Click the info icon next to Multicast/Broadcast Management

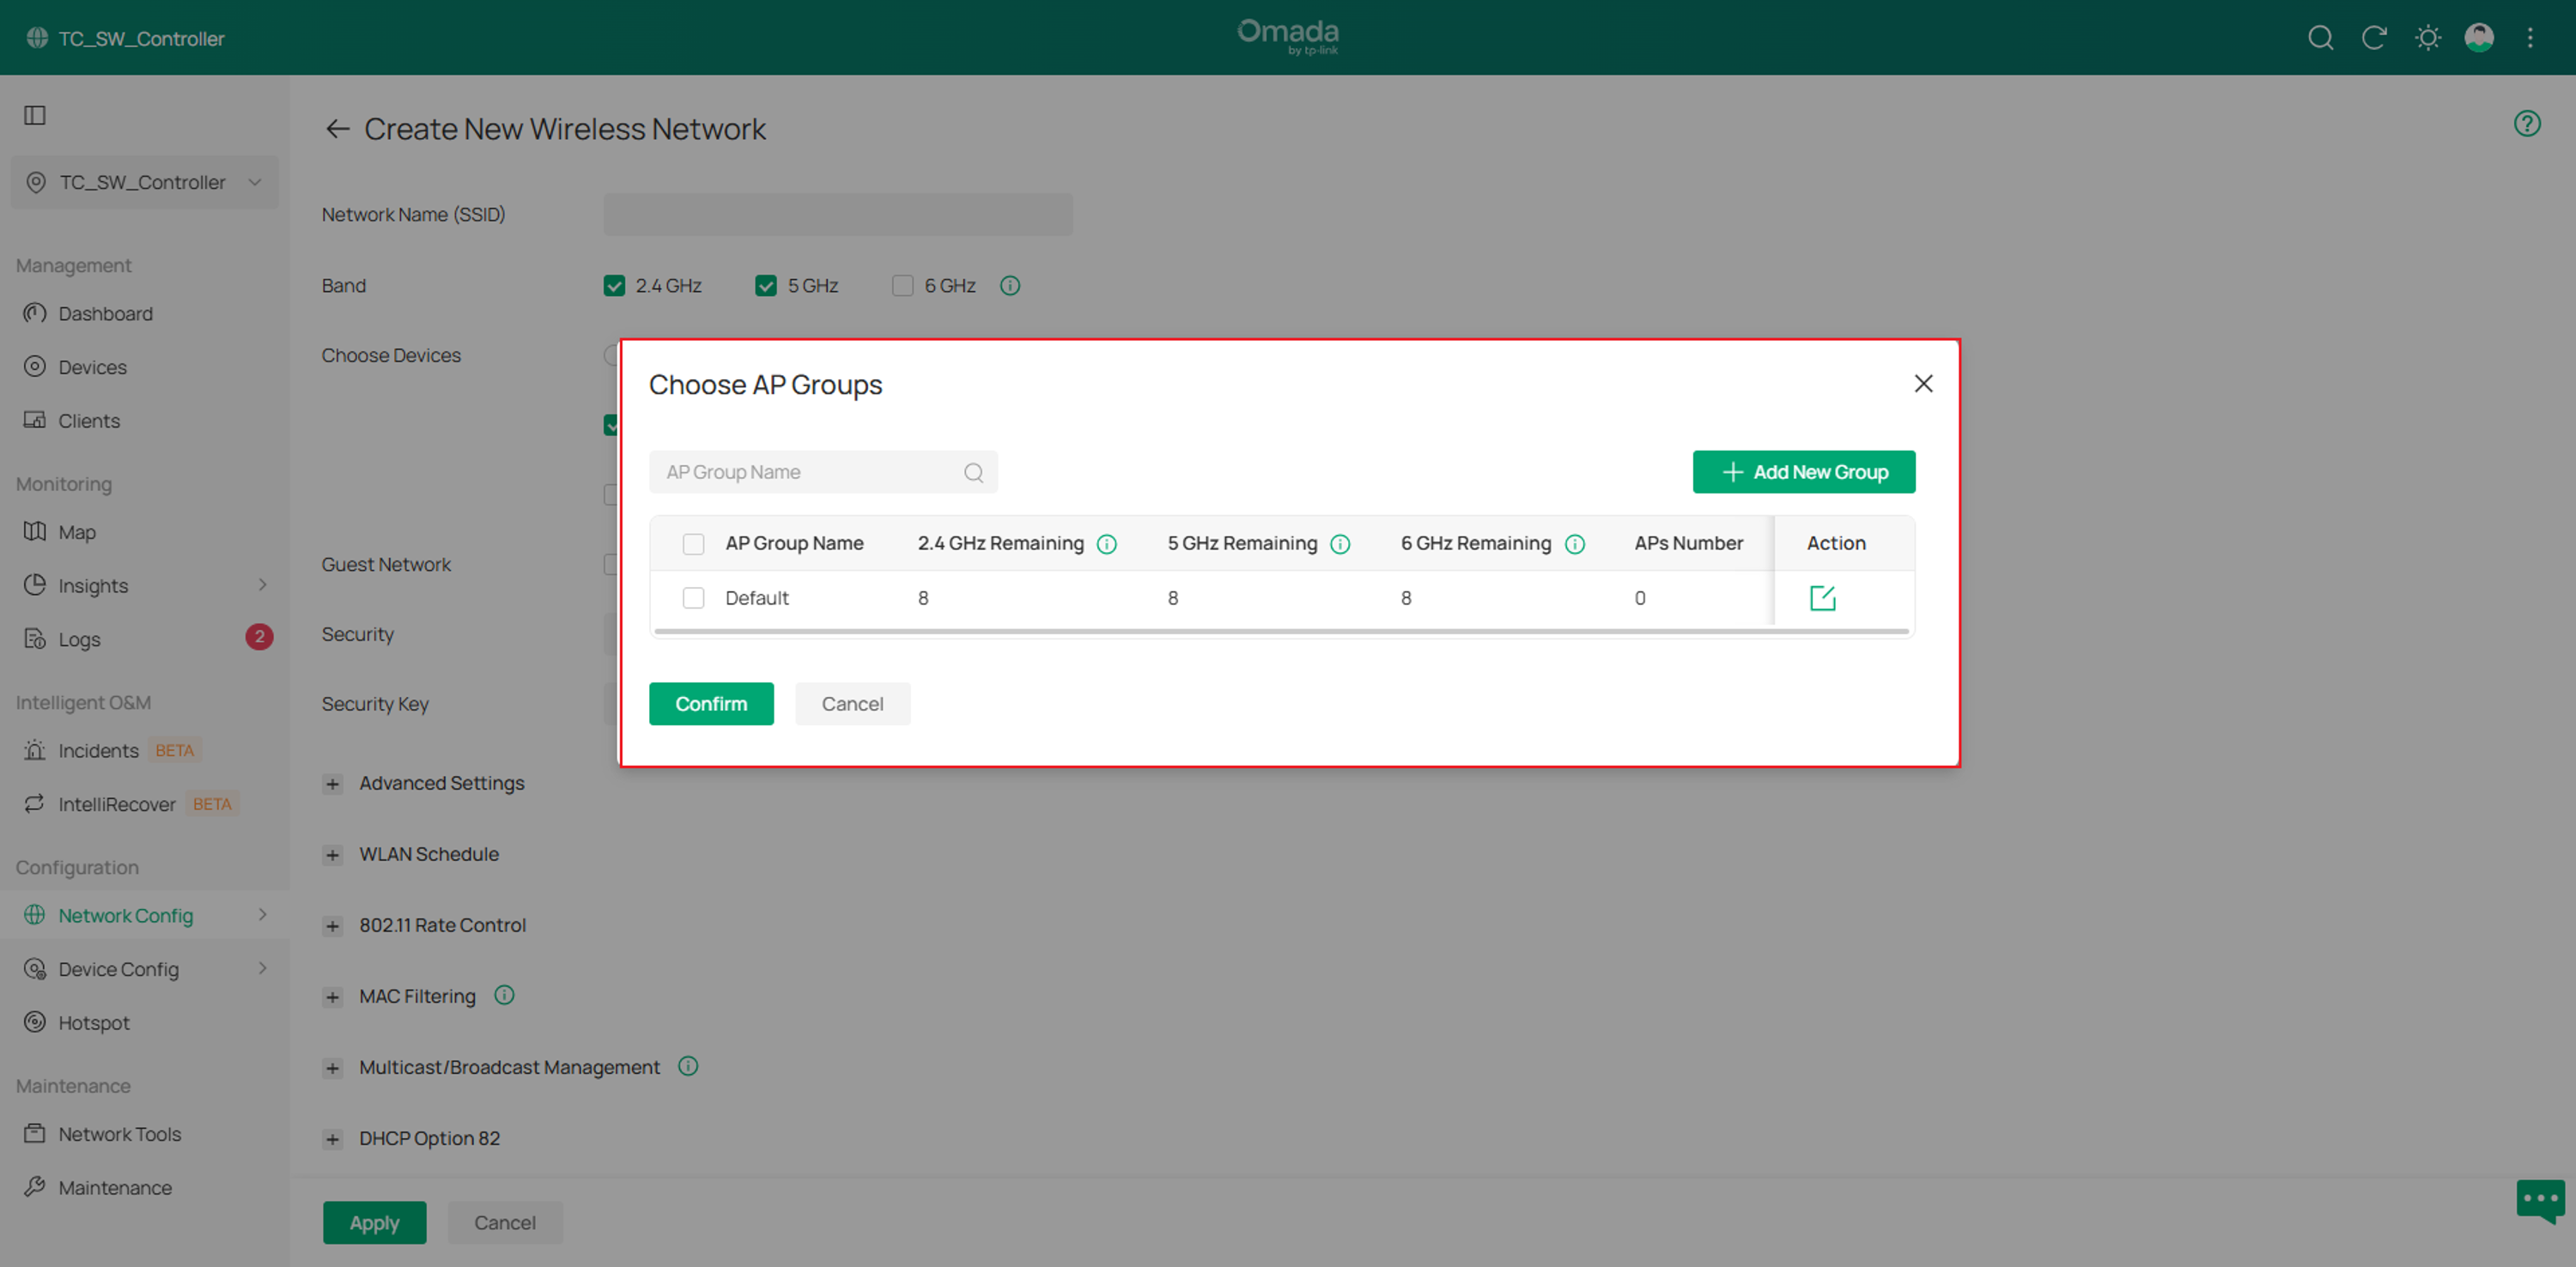click(x=687, y=1066)
